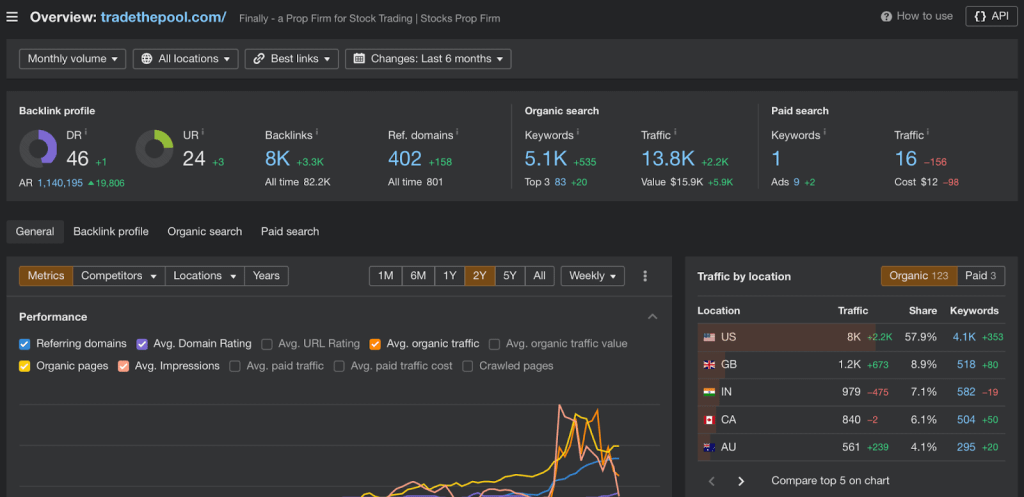The image size is (1024, 497).
Task: Click the US flag icon
Action: 709,338
